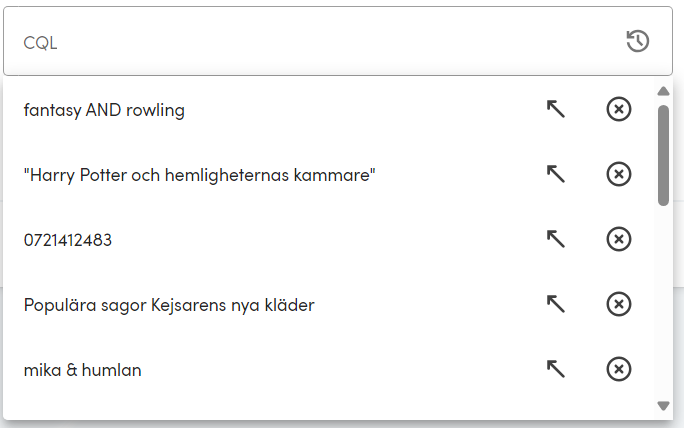The image size is (684, 428).
Task: Focus the CQL search input field
Action: click(x=300, y=42)
